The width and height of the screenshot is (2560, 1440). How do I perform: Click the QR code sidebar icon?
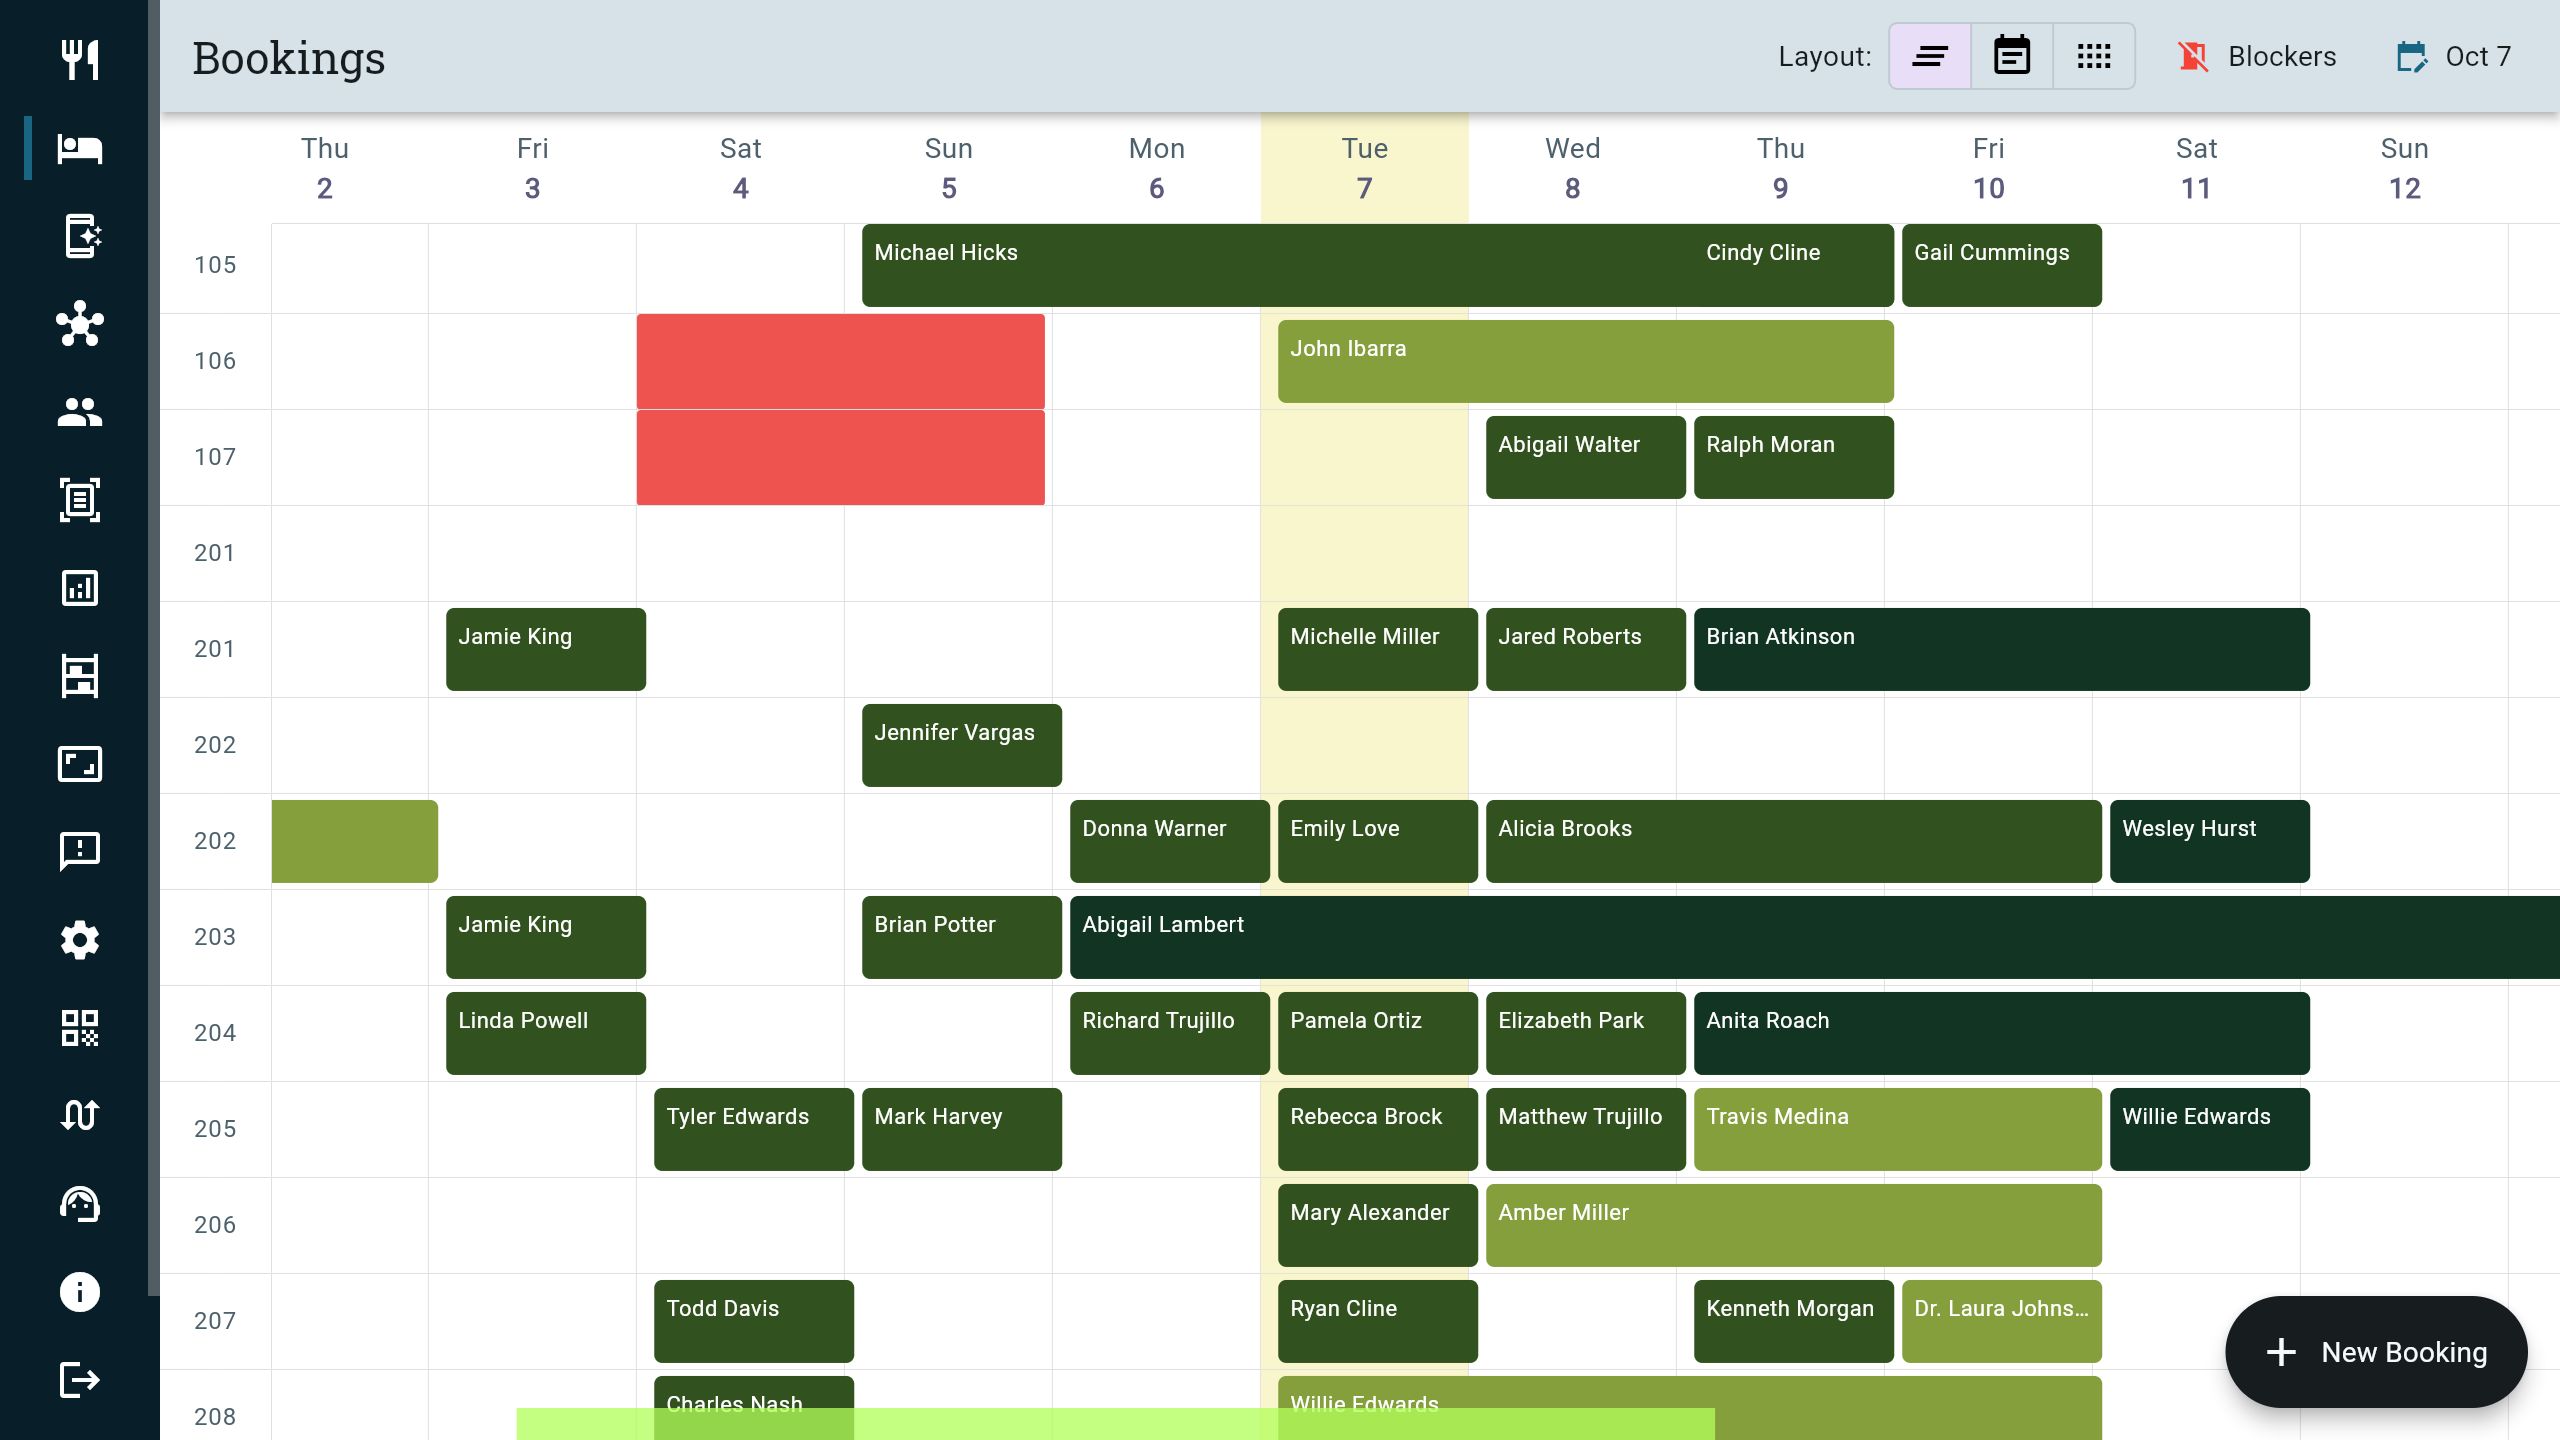[x=79, y=1028]
